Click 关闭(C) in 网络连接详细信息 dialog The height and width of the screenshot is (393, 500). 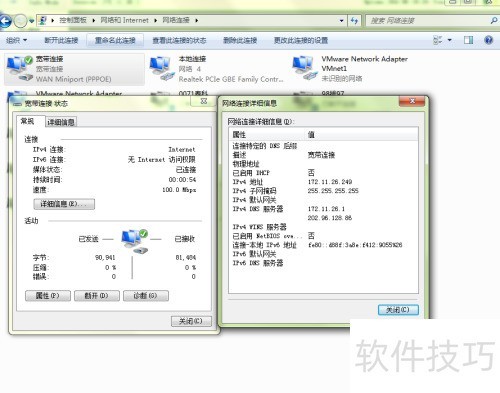(x=398, y=310)
